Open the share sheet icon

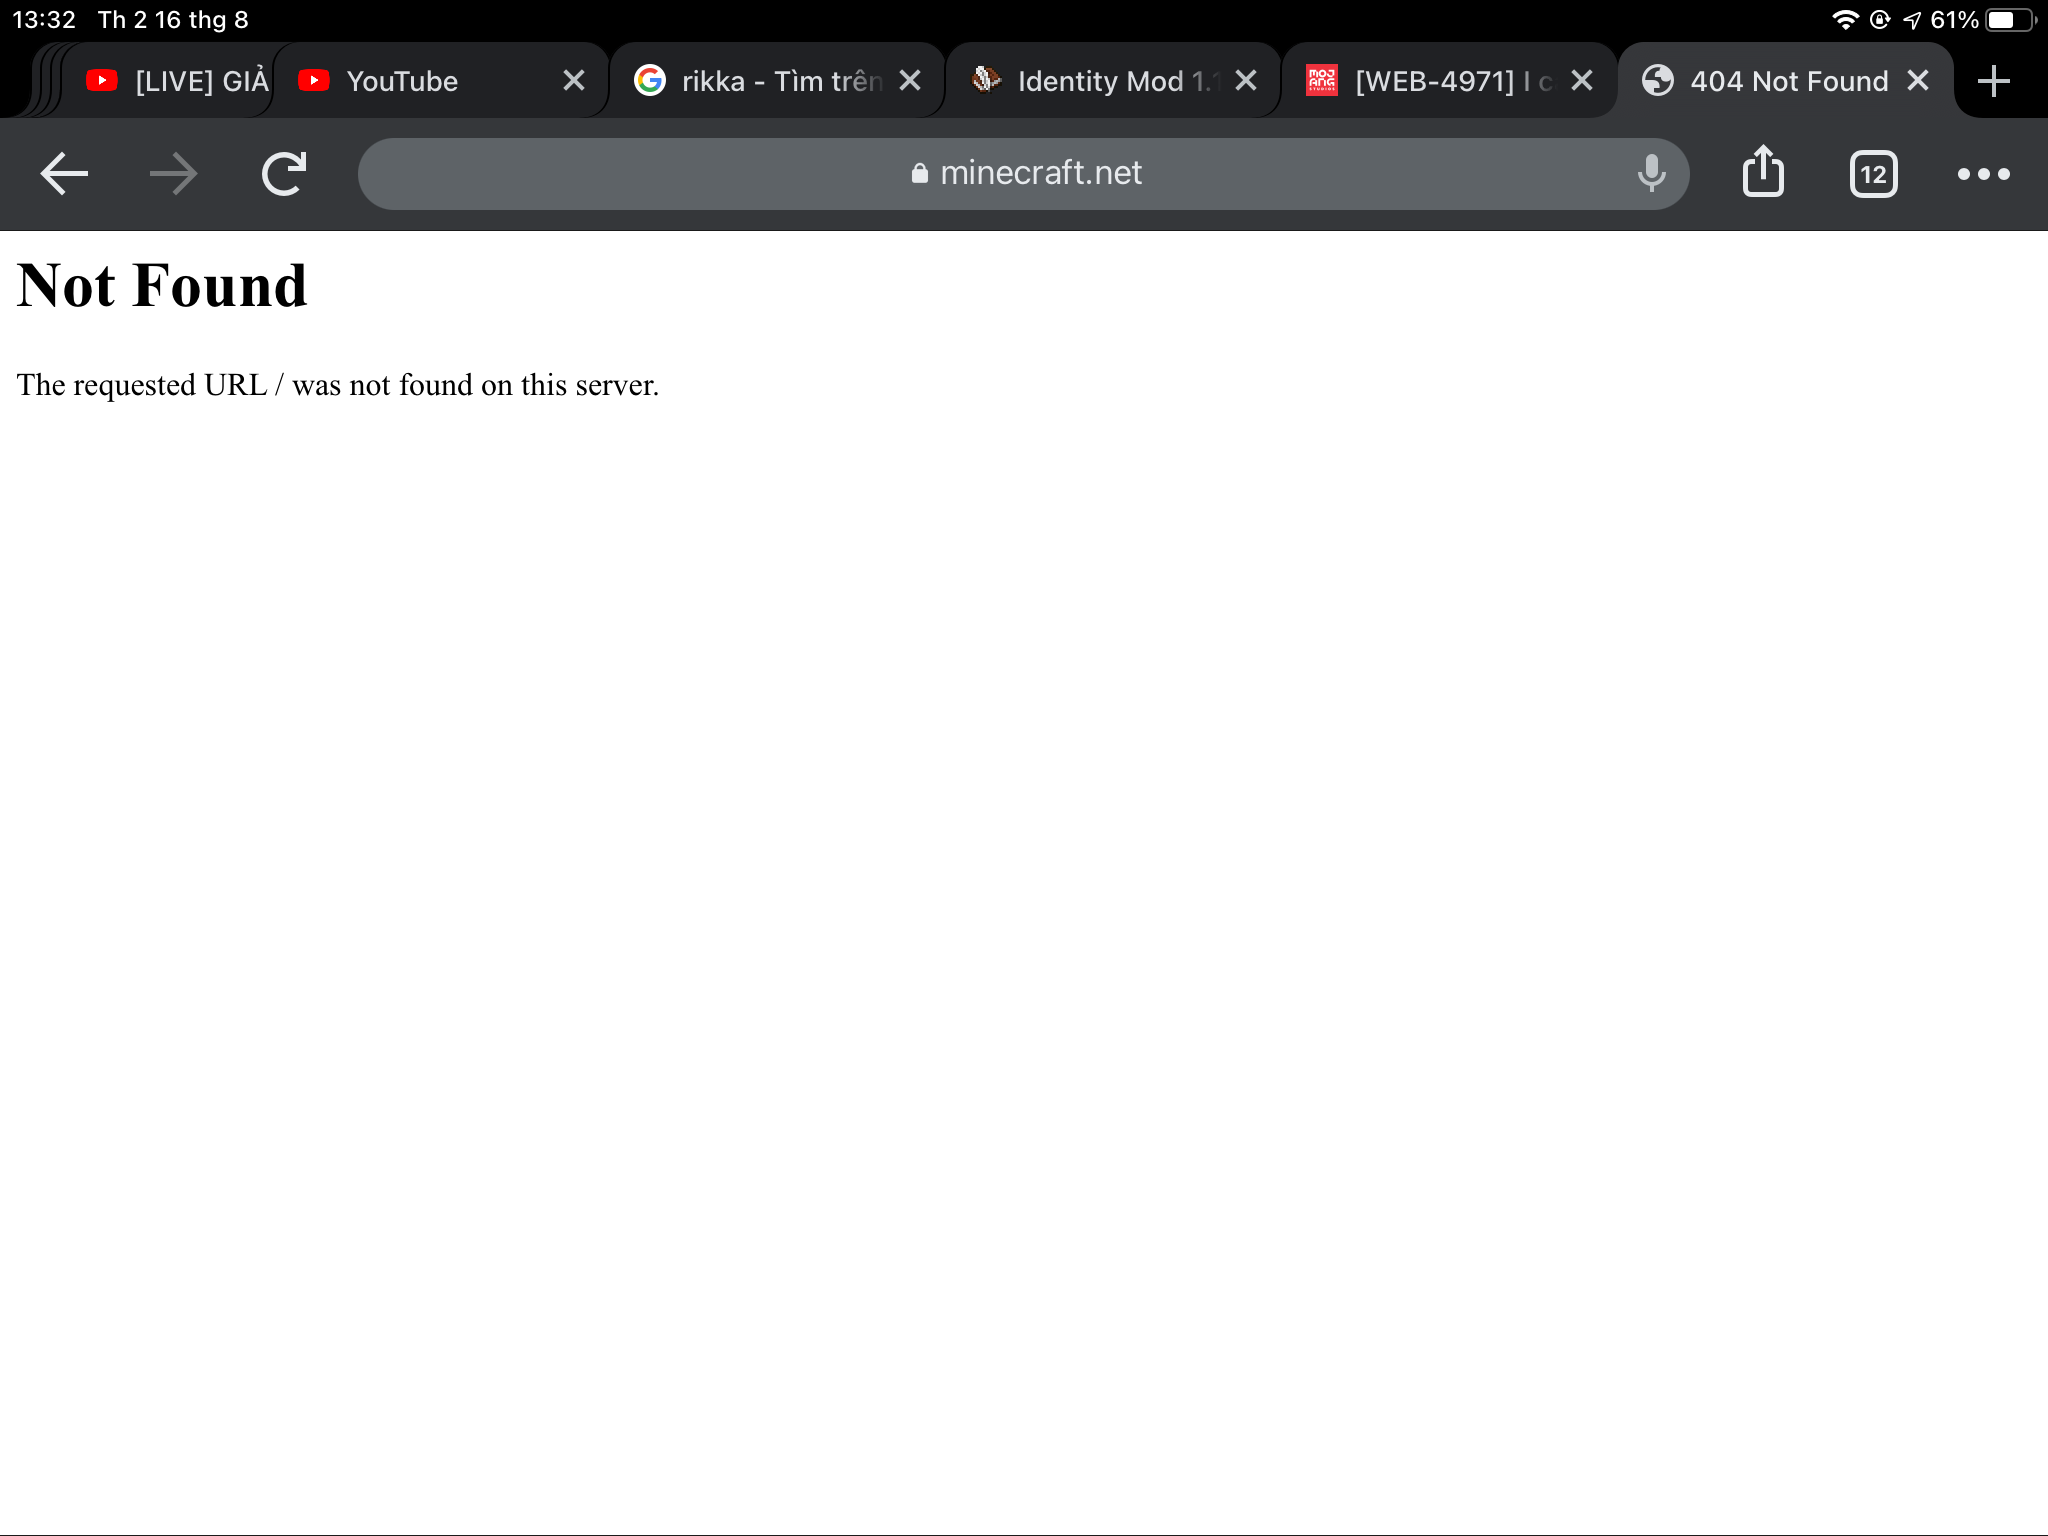(1763, 172)
